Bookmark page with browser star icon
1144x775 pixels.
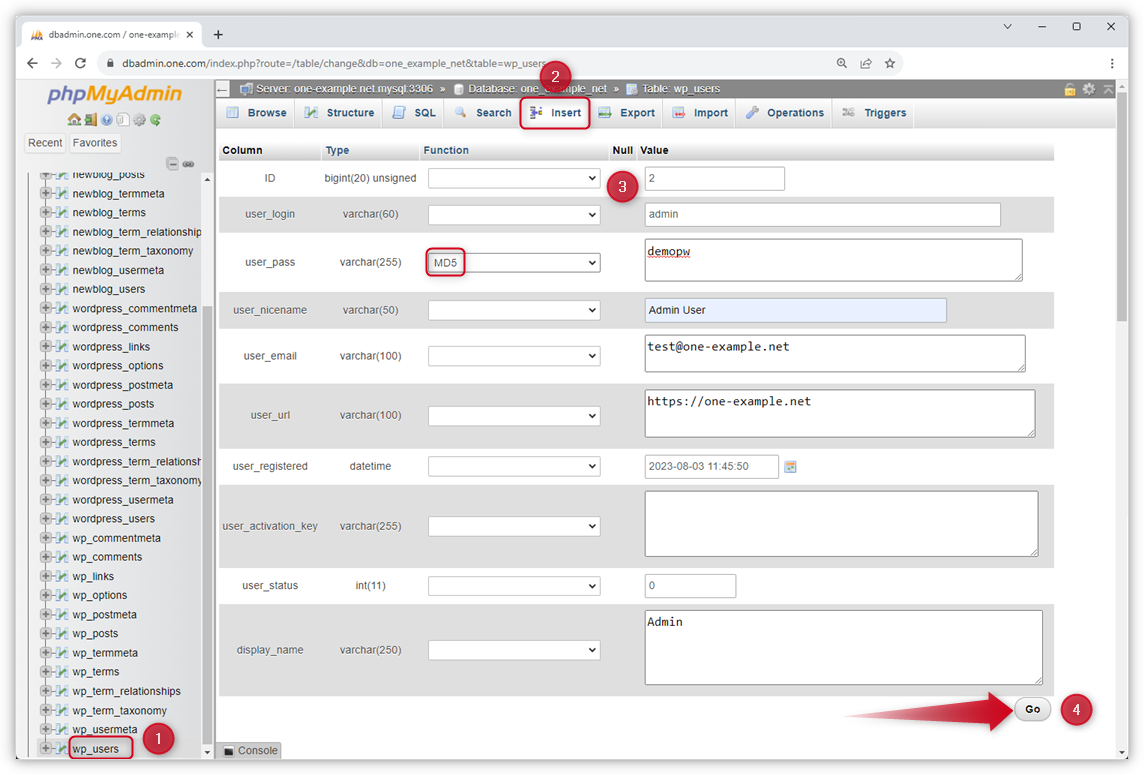890,63
